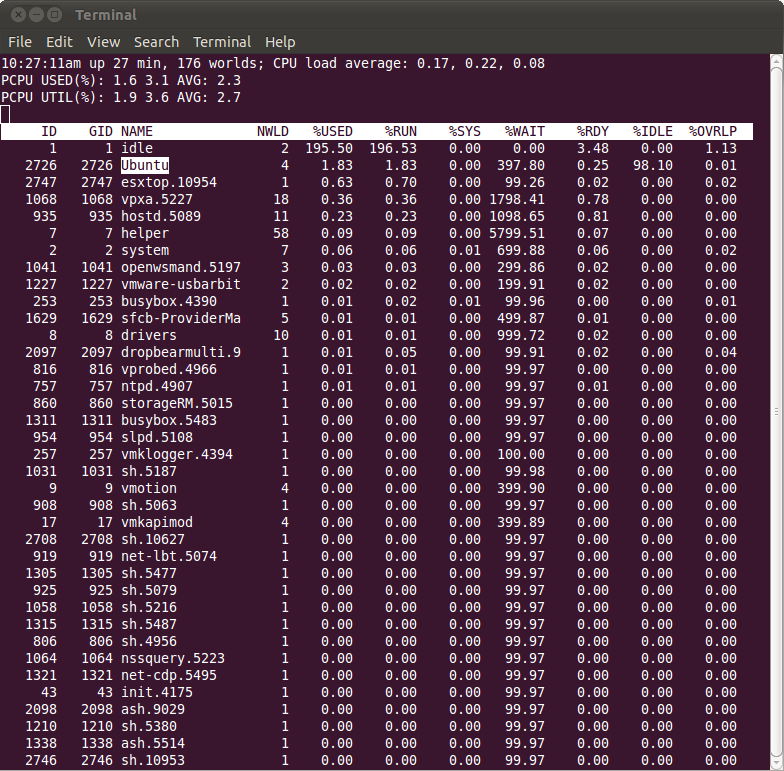
Task: Select the dropbearmulti.9 process name
Action: coord(181,352)
